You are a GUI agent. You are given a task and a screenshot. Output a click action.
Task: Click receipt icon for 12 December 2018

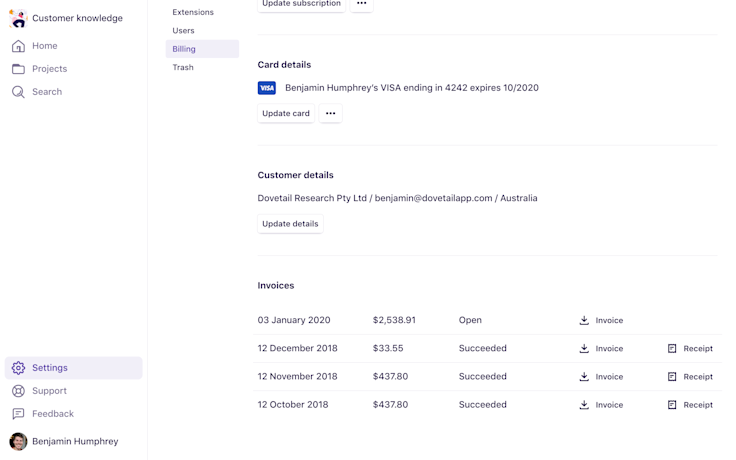(x=672, y=349)
